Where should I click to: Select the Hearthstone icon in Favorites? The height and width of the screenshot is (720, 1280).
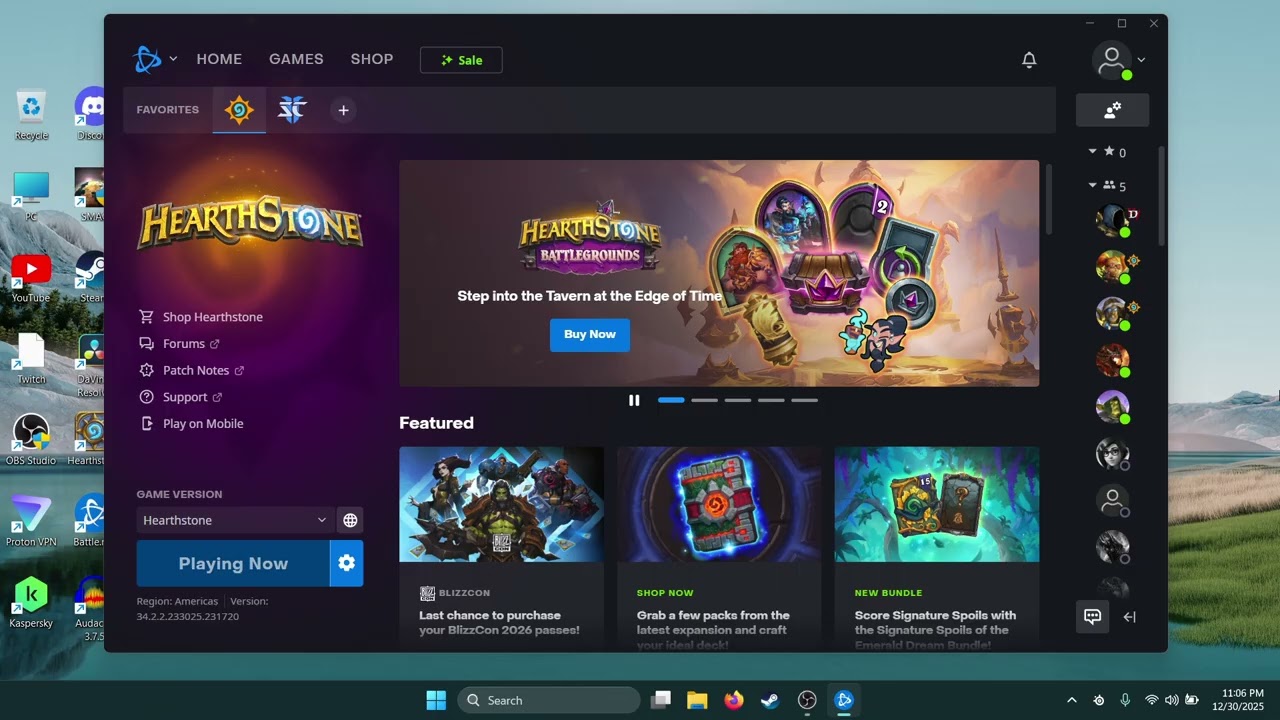[239, 110]
